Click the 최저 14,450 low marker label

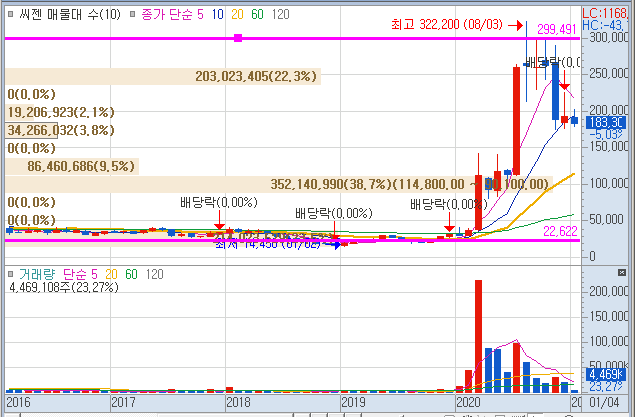click(267, 244)
